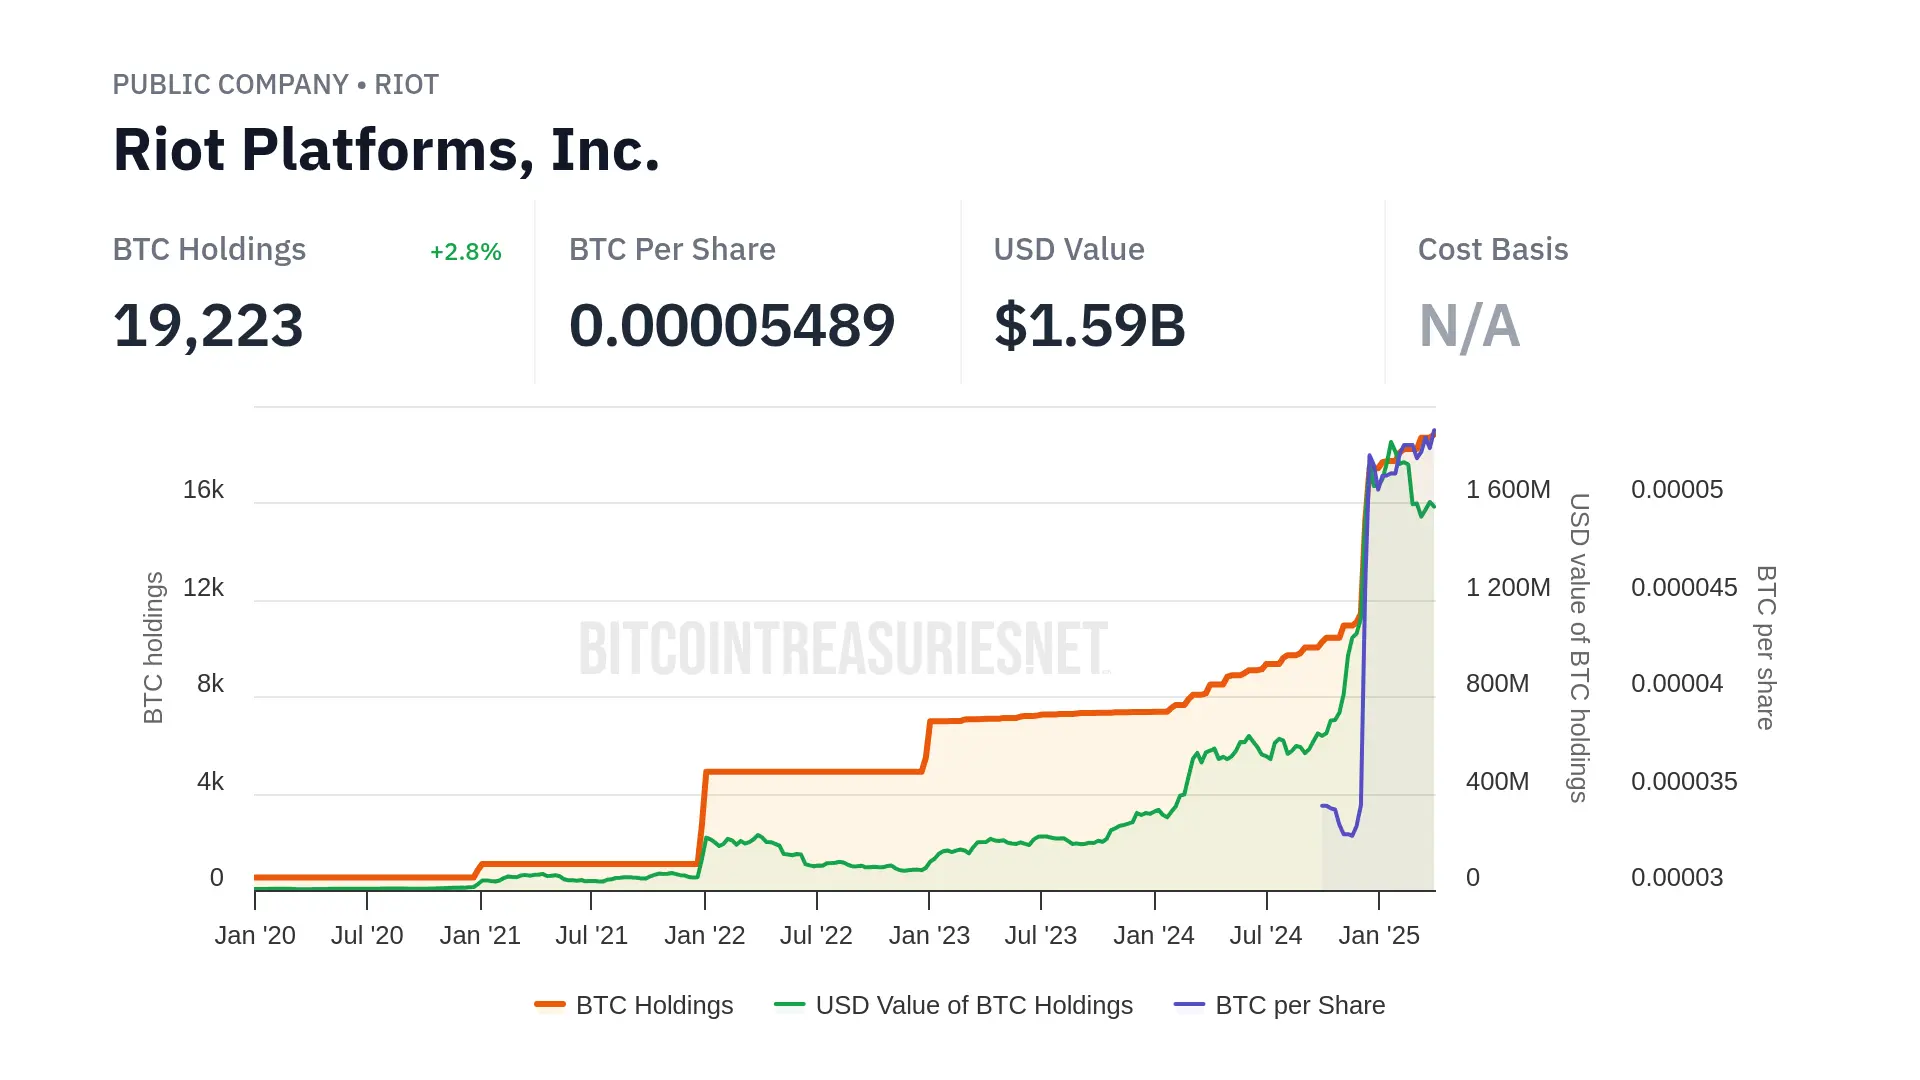
Task: Click the PUBLIC COMPANY • RIOT breadcrumb
Action: [275, 85]
